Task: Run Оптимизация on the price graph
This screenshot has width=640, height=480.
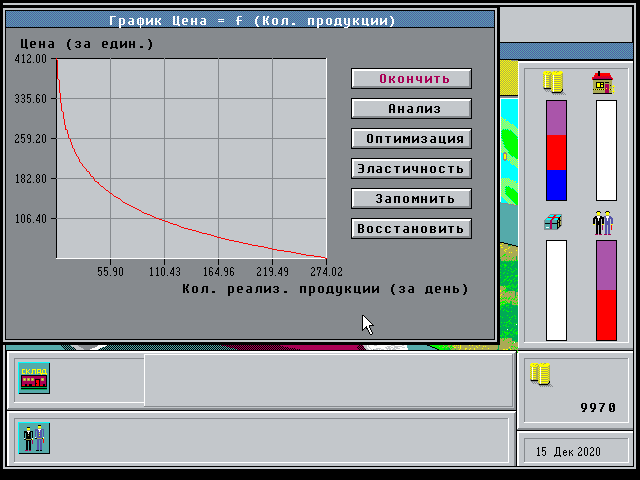Action: (411, 138)
